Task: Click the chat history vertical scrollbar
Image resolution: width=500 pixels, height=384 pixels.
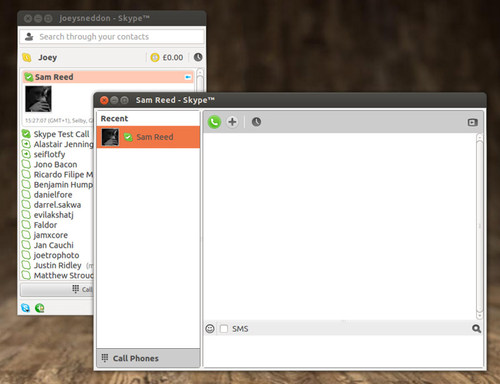Action: coord(479,226)
